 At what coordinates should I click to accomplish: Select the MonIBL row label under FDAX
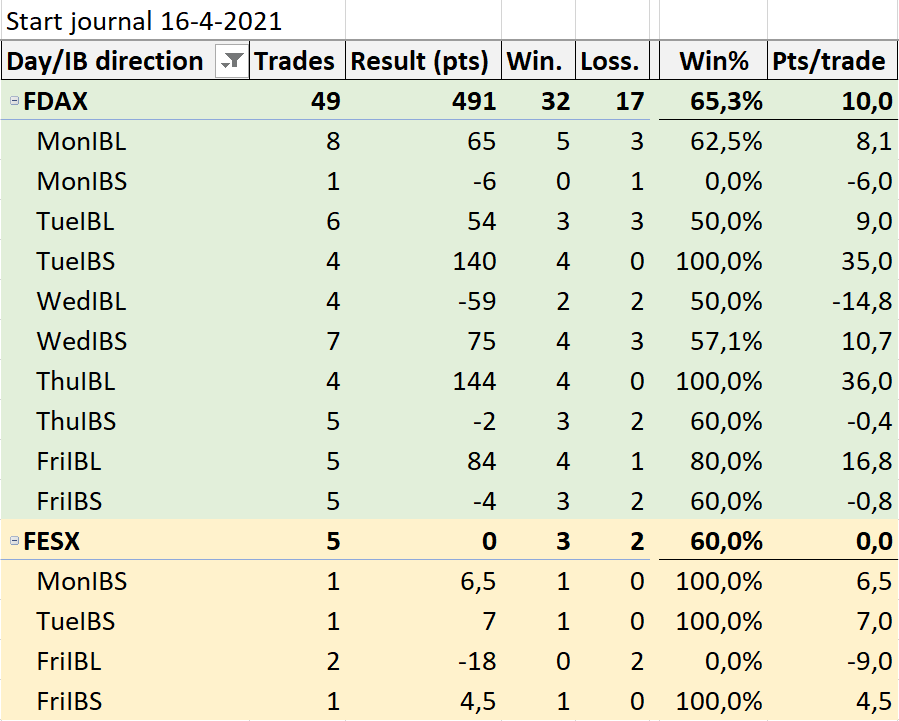[x=81, y=141]
